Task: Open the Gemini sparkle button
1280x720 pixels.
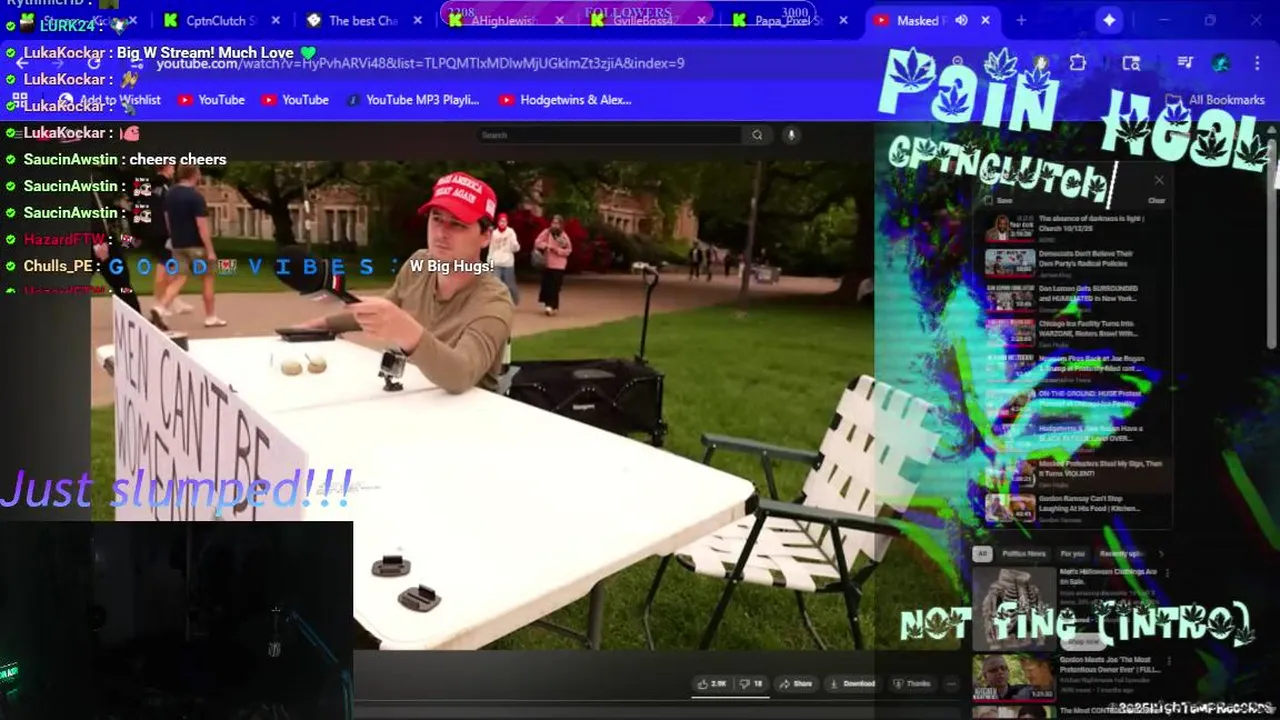Action: [x=1109, y=20]
